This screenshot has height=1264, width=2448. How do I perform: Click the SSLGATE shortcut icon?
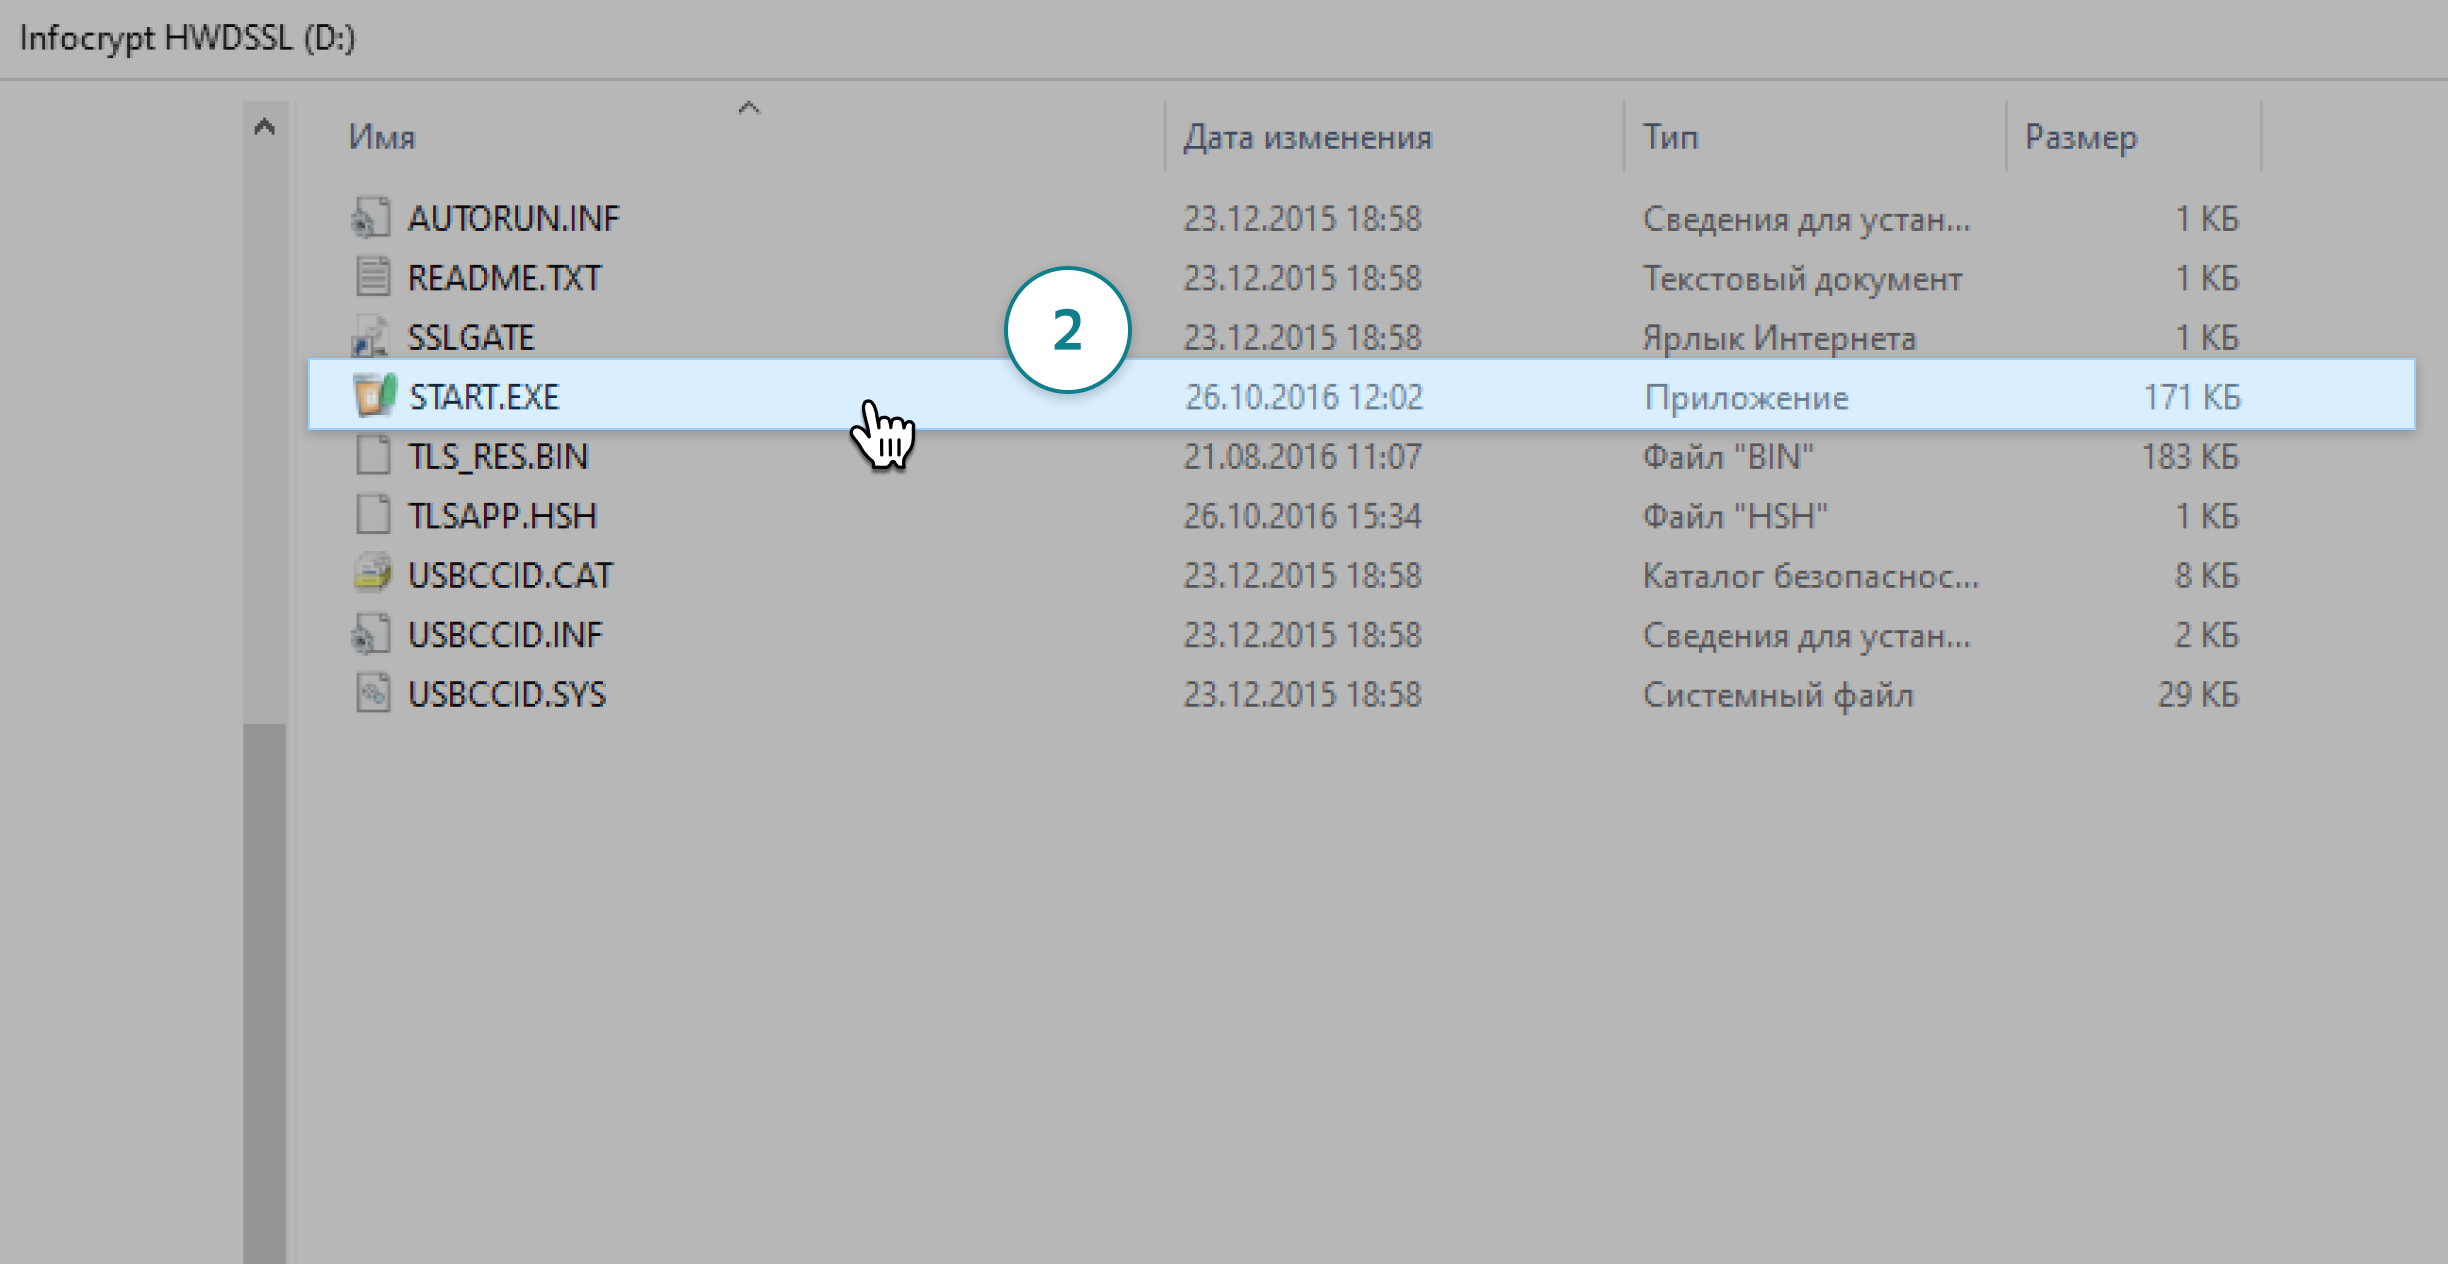(371, 337)
